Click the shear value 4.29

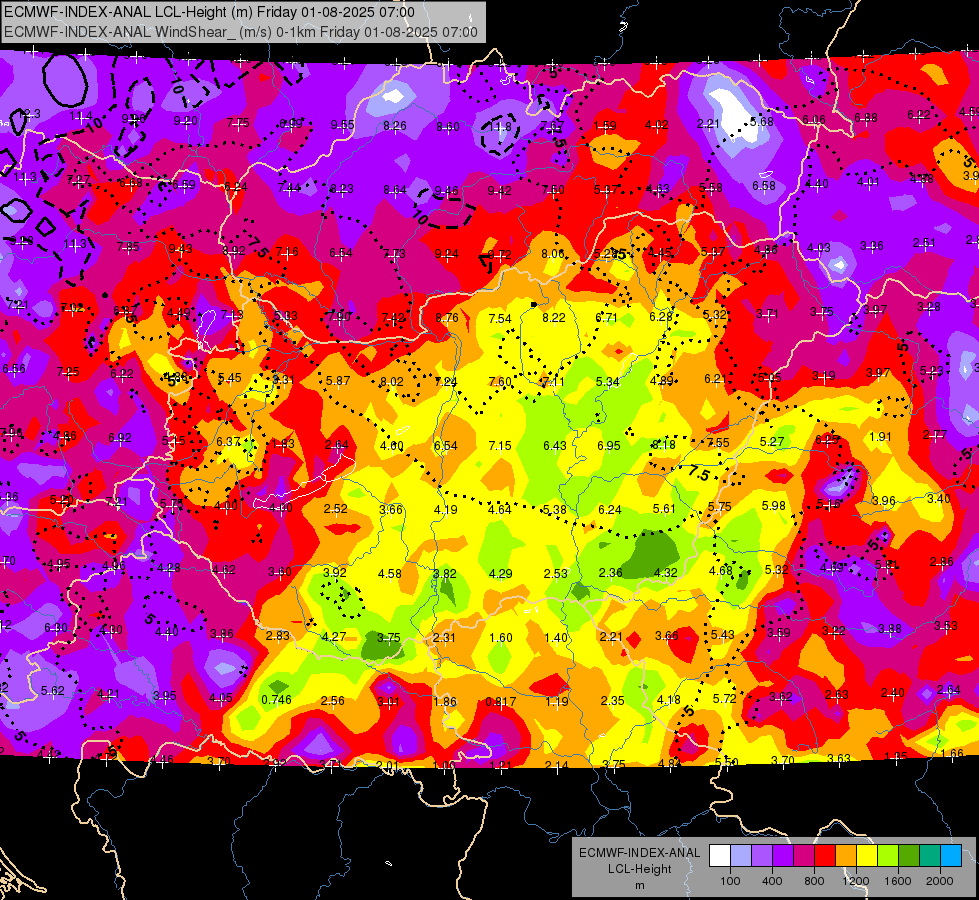501,573
